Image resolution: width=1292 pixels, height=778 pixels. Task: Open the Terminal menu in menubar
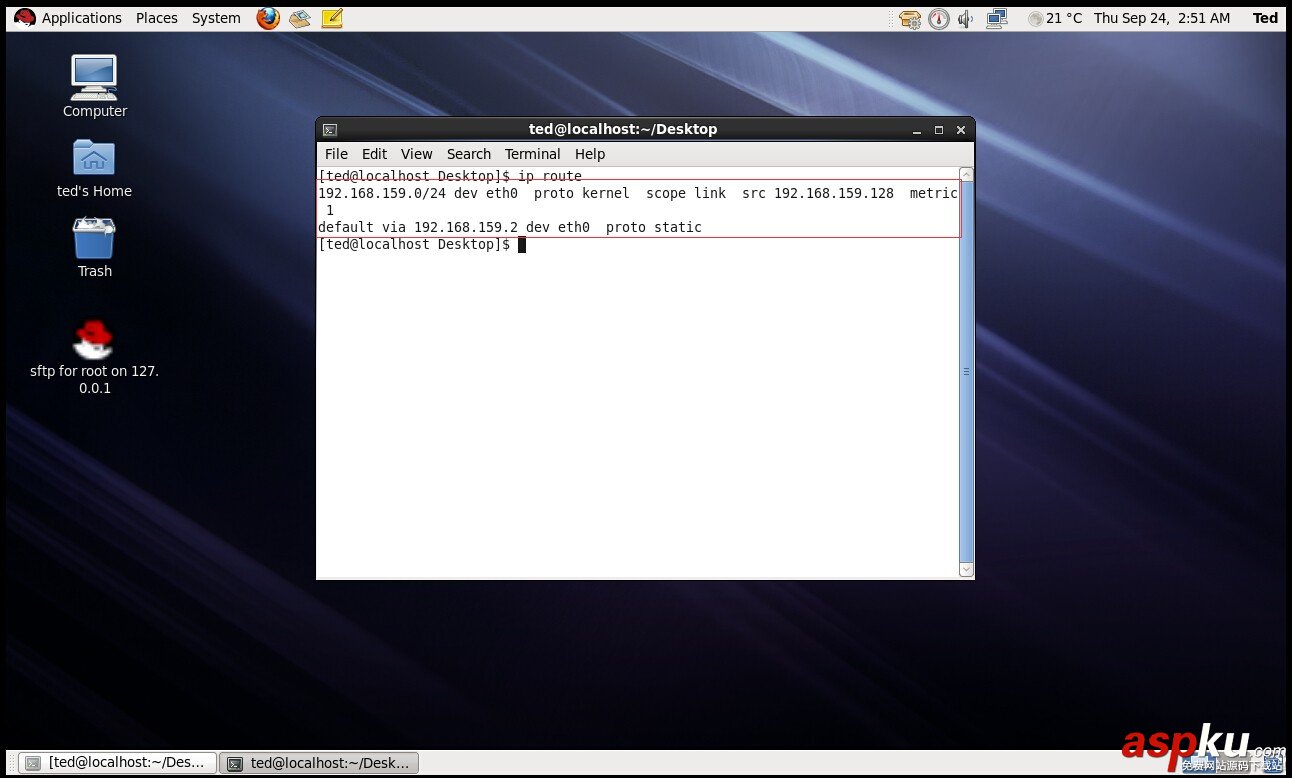(532, 154)
